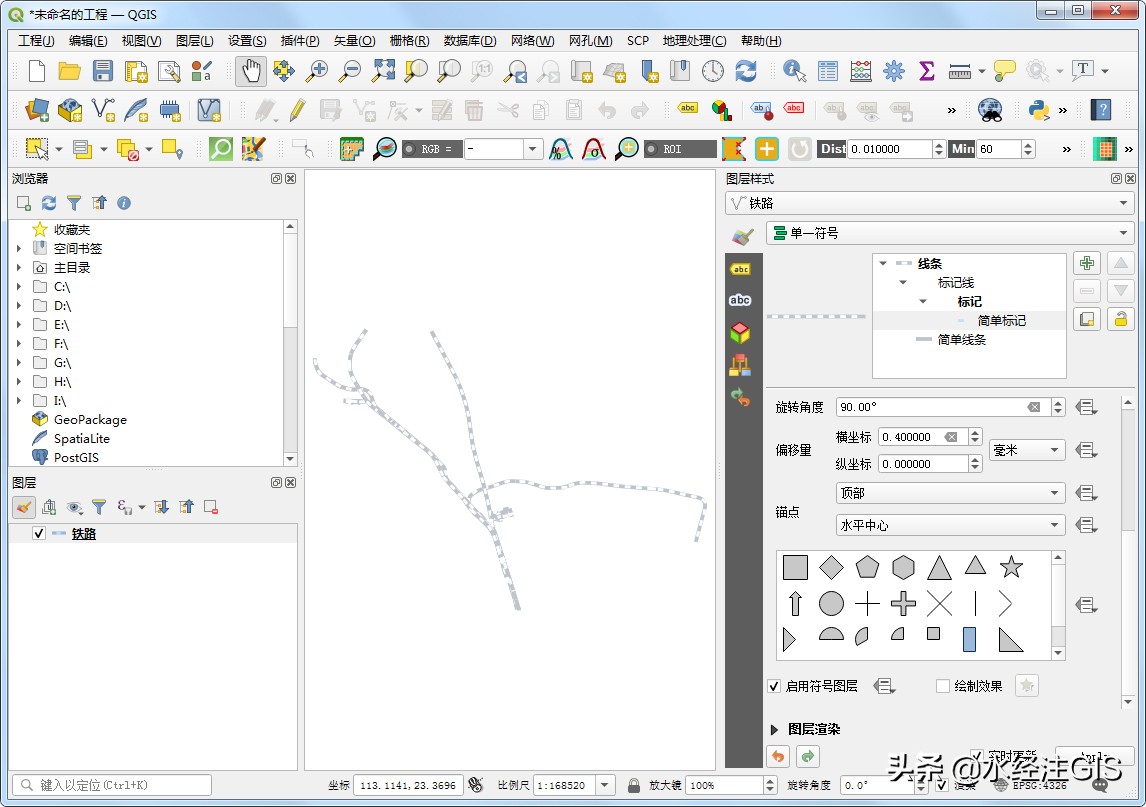Open the 矢量 menu
The height and width of the screenshot is (807, 1146).
pos(354,41)
